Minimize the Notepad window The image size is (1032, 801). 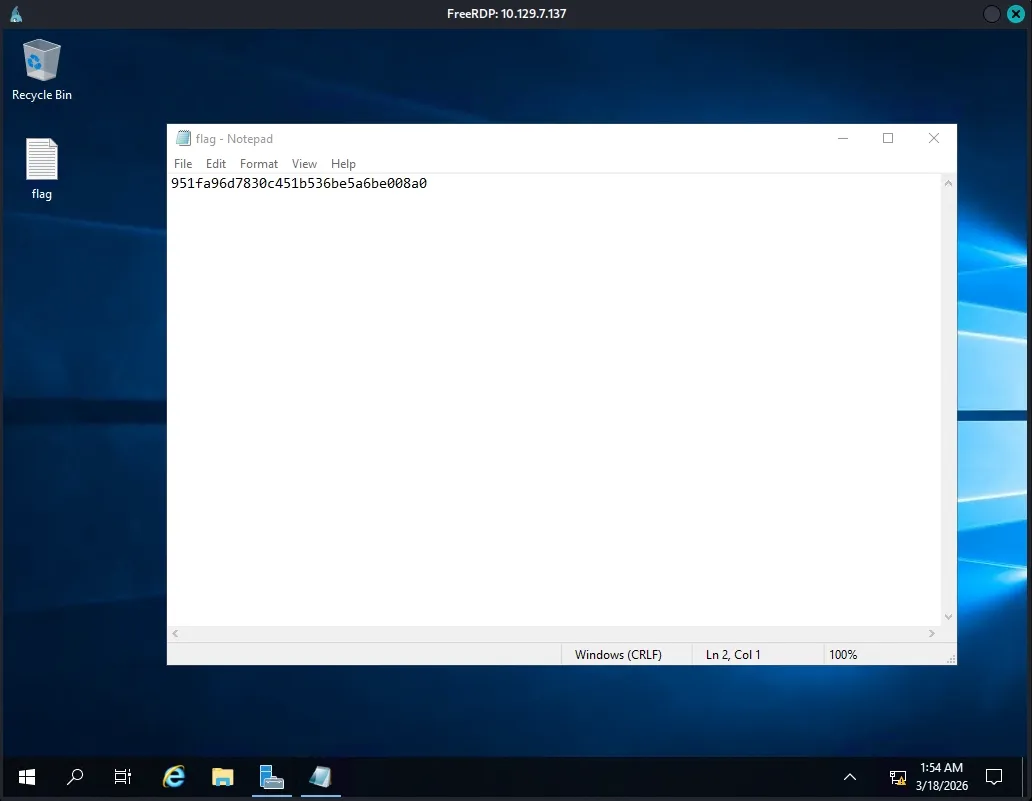pyautogui.click(x=842, y=138)
